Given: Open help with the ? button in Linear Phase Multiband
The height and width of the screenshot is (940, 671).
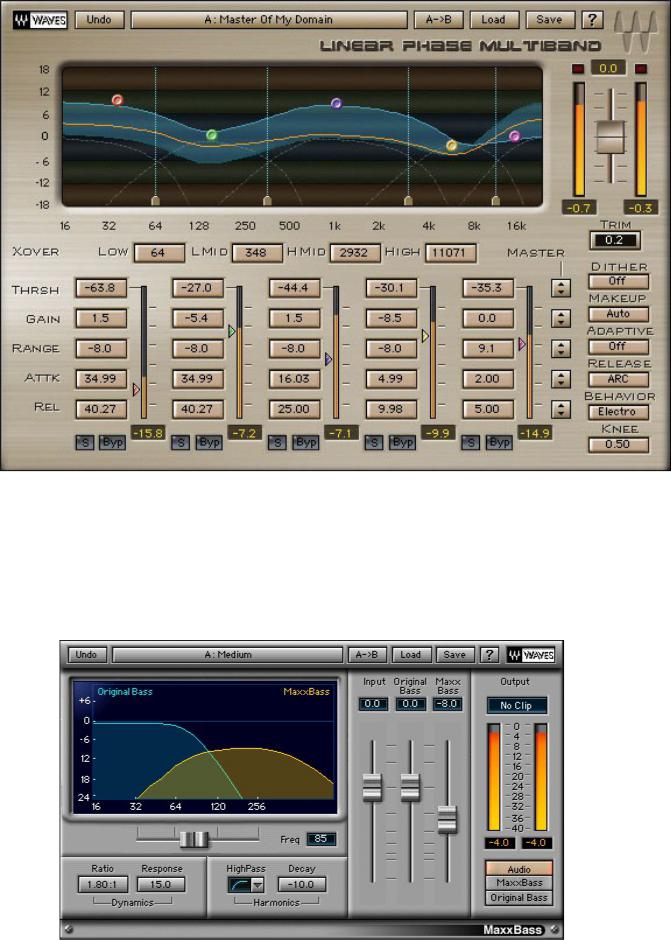Looking at the screenshot, I should 592,20.
